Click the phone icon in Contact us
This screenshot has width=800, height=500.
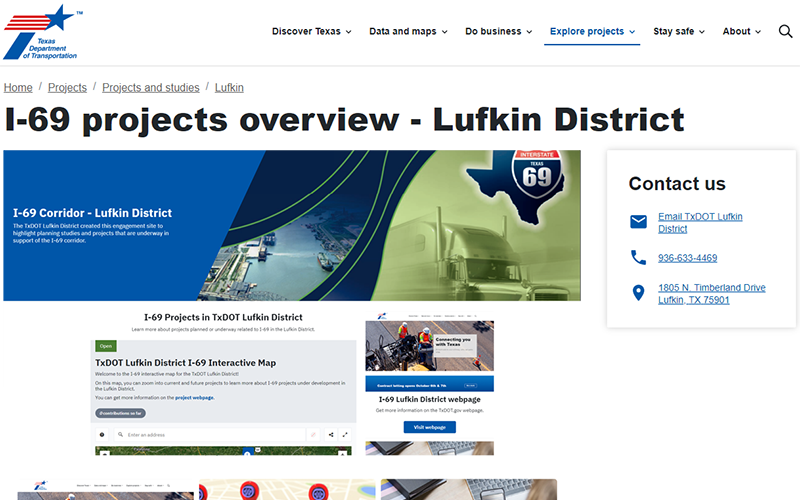coord(638,258)
